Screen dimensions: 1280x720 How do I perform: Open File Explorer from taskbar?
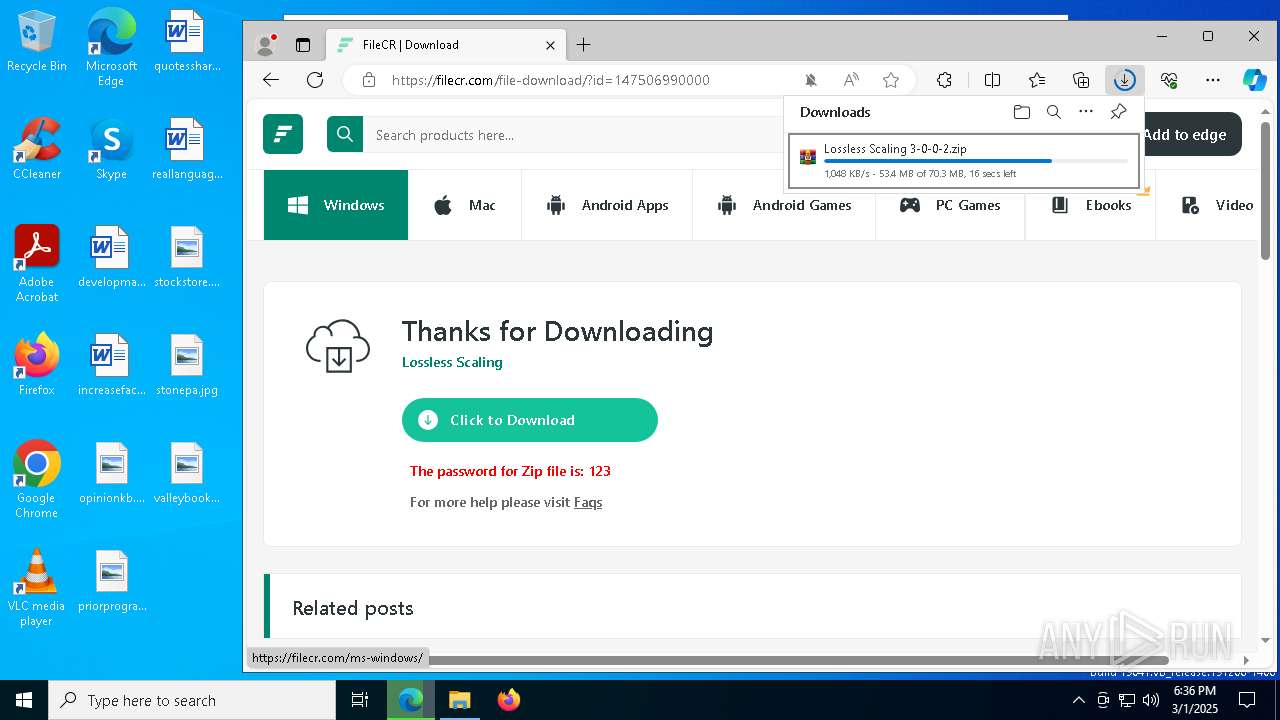tap(459, 700)
